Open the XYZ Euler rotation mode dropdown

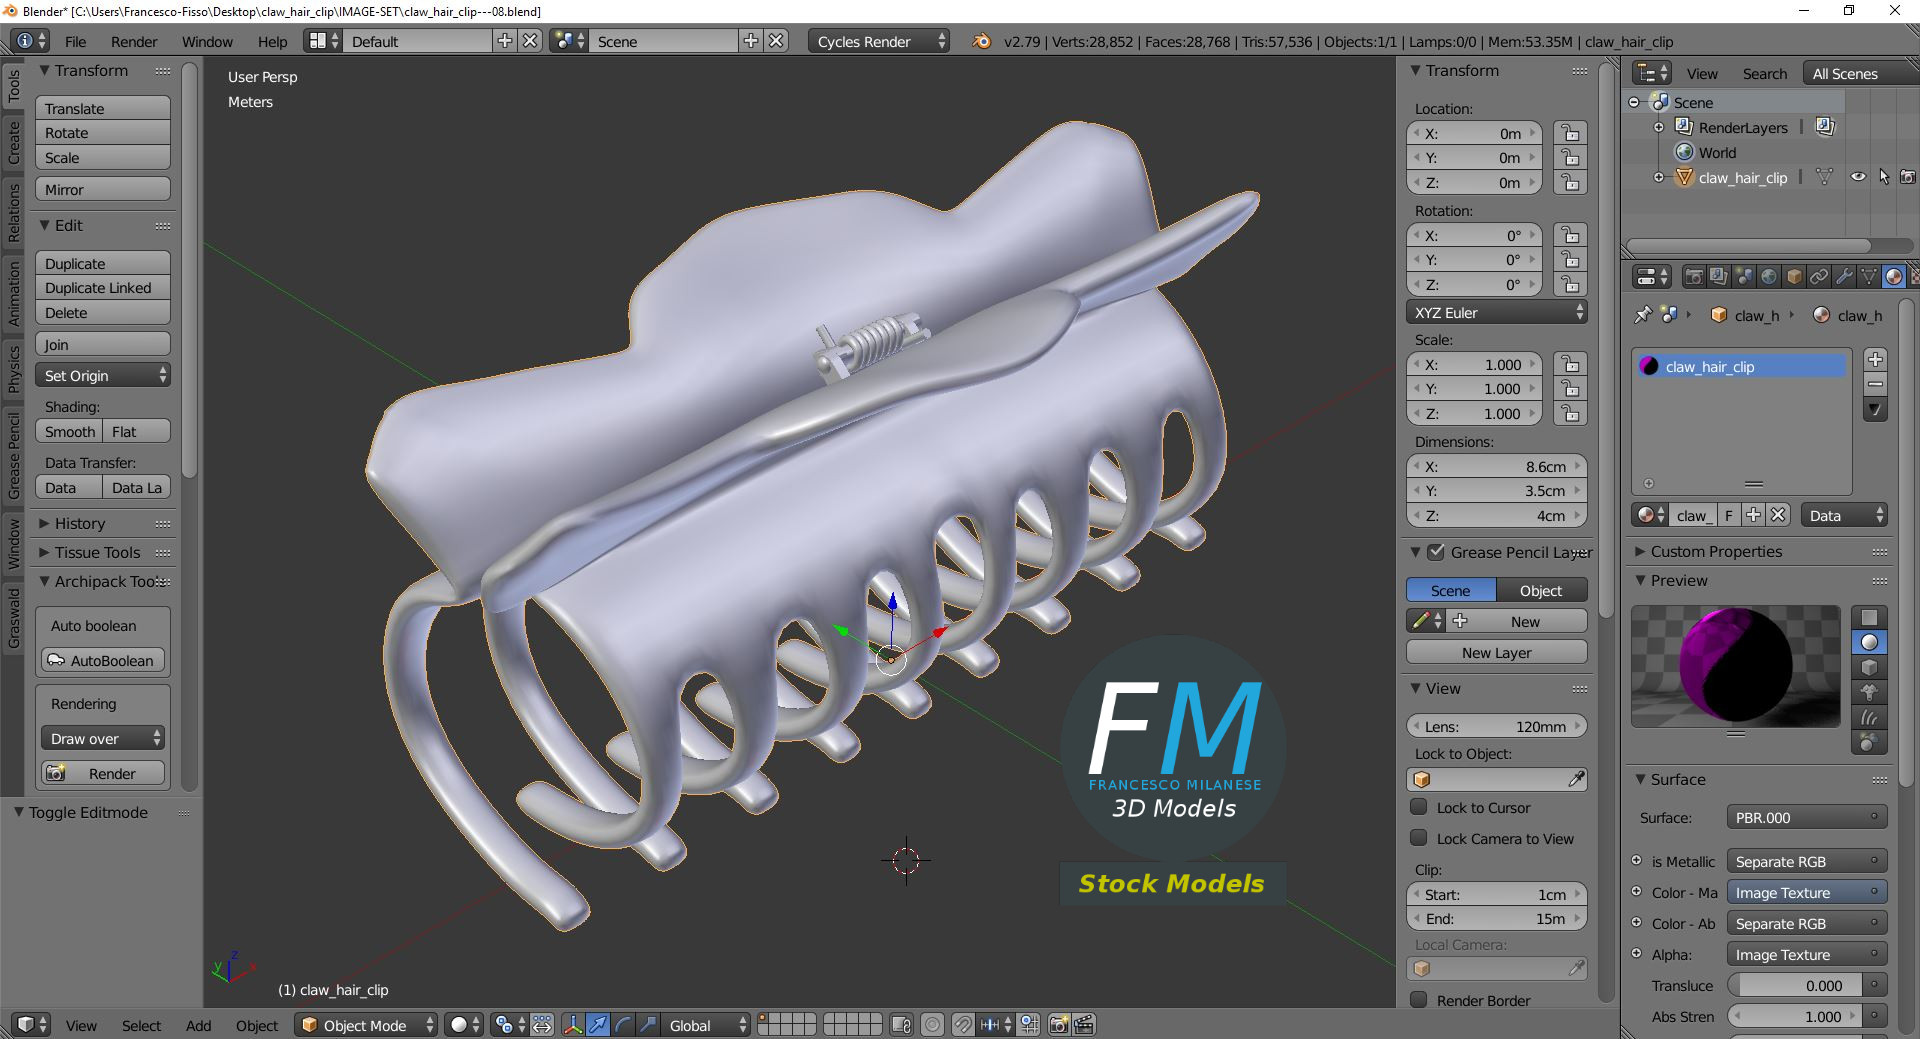click(1496, 313)
